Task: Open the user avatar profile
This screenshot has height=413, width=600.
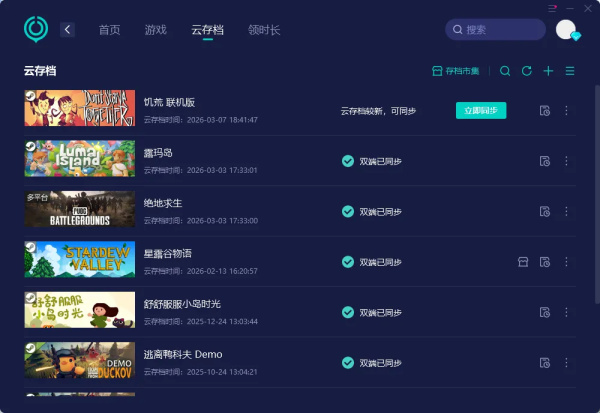Action: [566, 29]
